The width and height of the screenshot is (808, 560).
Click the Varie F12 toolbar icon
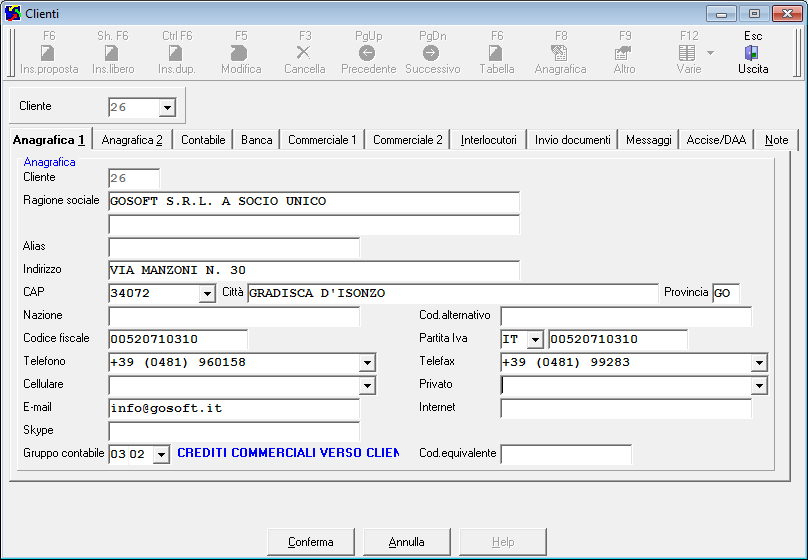[687, 53]
